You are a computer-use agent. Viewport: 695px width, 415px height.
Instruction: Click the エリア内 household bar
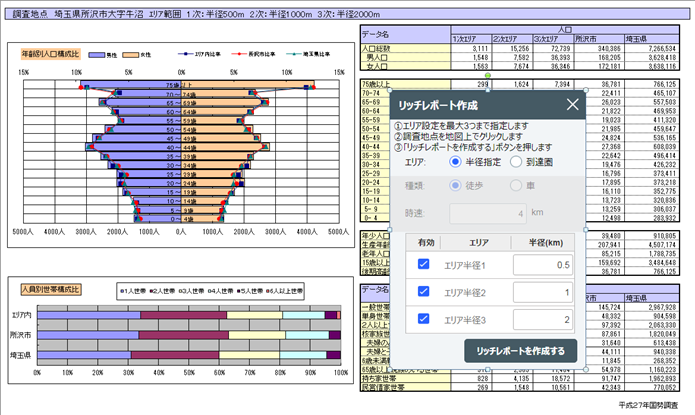(x=189, y=315)
